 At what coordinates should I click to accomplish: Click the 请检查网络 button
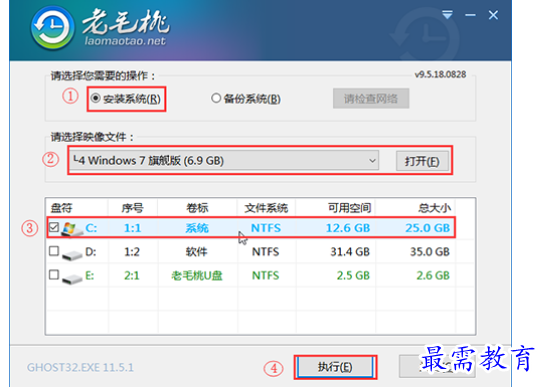(x=371, y=99)
